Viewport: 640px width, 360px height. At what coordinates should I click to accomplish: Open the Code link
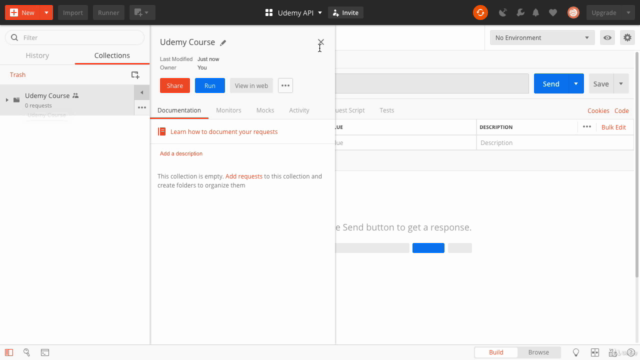[x=621, y=111]
